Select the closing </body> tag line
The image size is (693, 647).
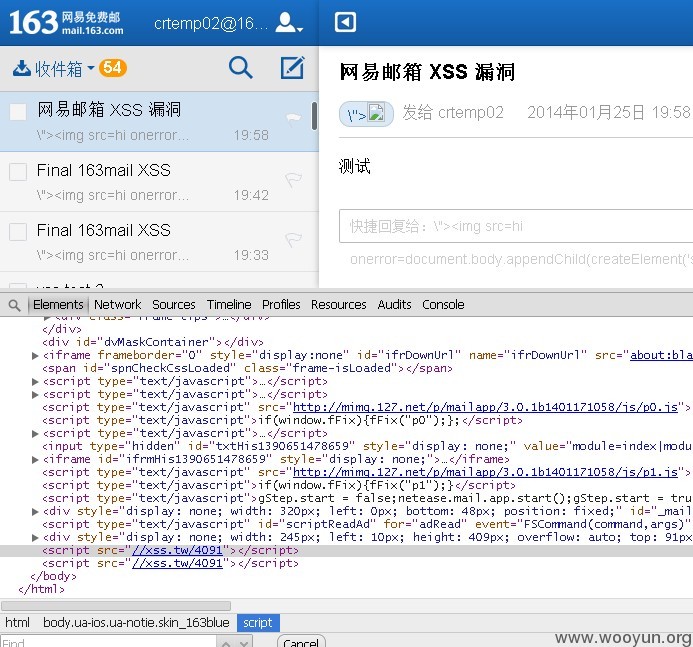tap(53, 576)
